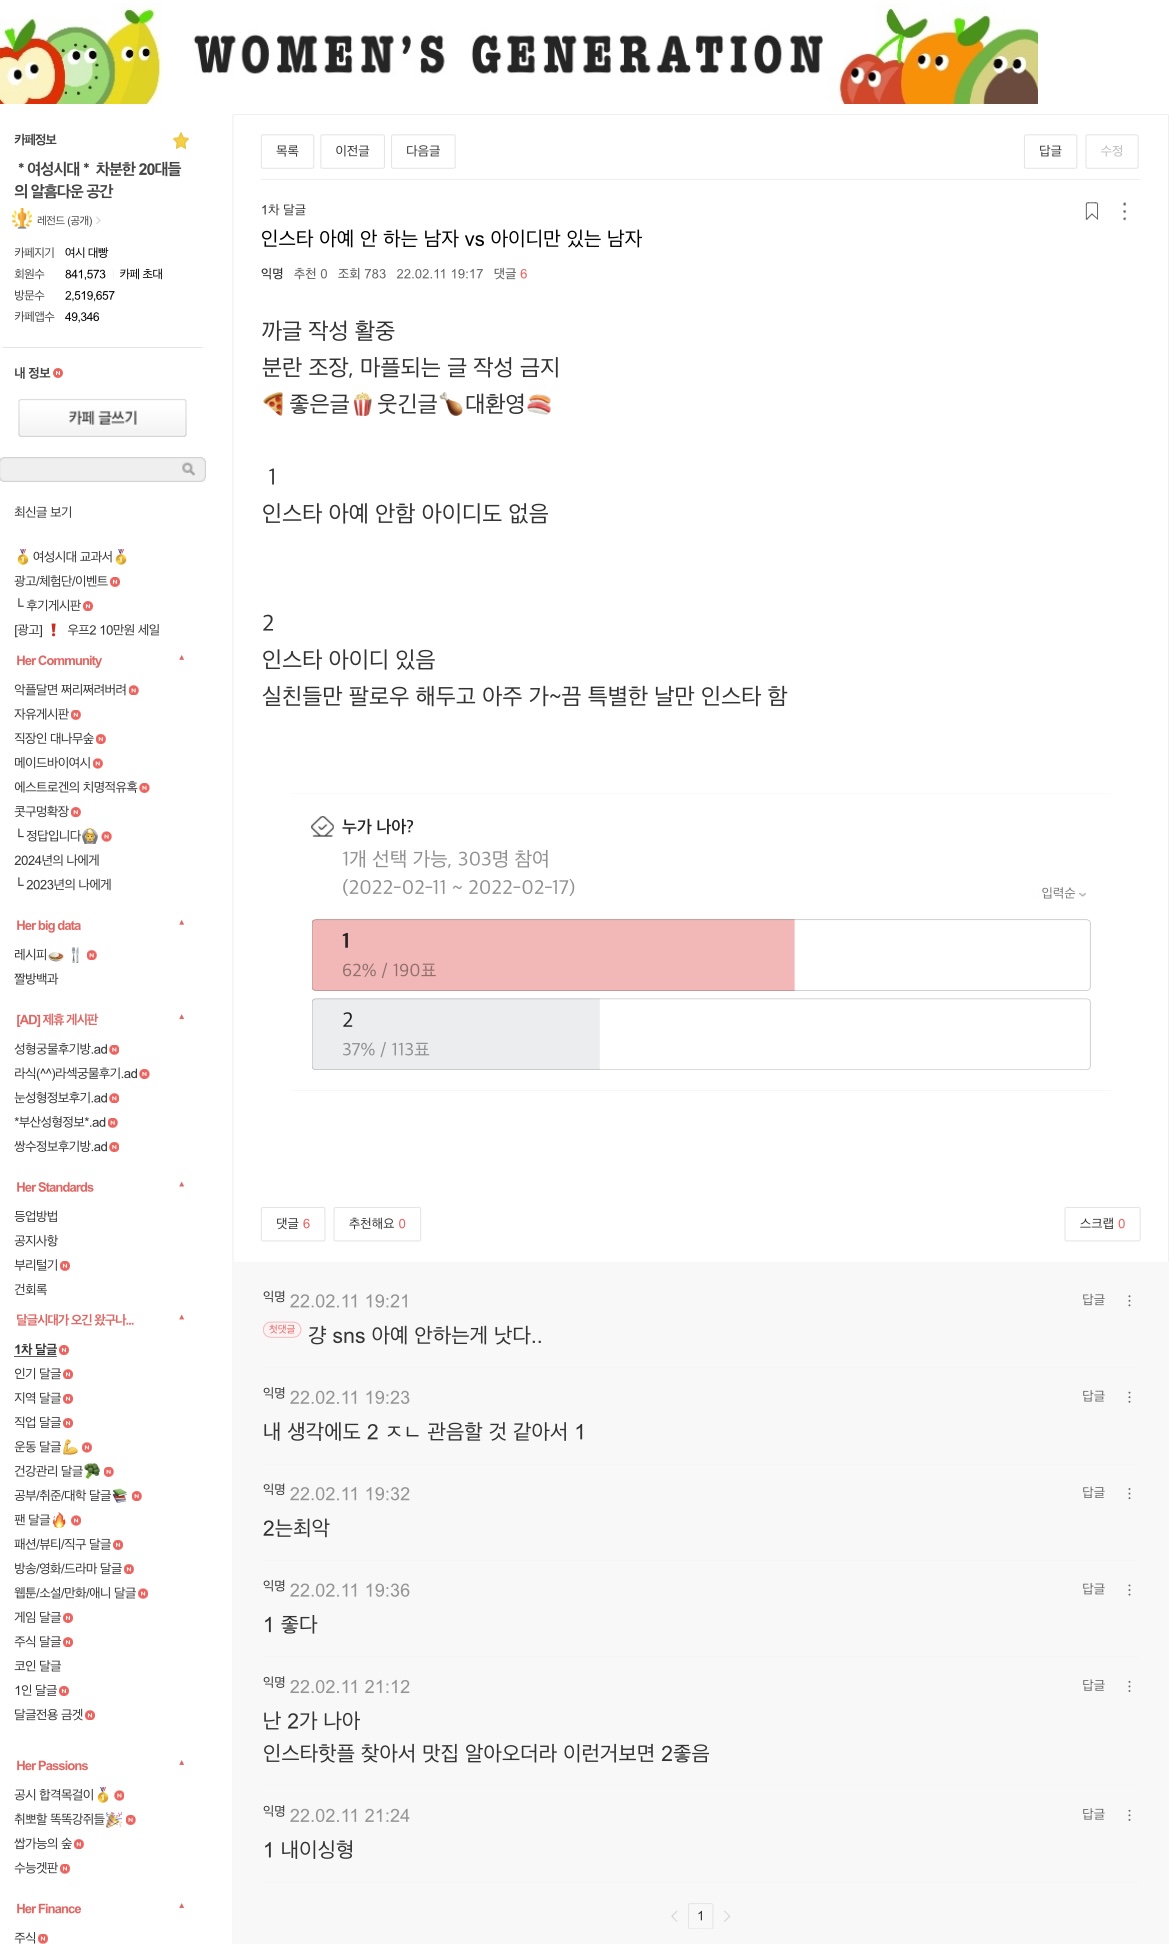Viewport: 1169px width, 1944px height.
Task: Click the 카페 글쓰기 button
Action: [102, 418]
